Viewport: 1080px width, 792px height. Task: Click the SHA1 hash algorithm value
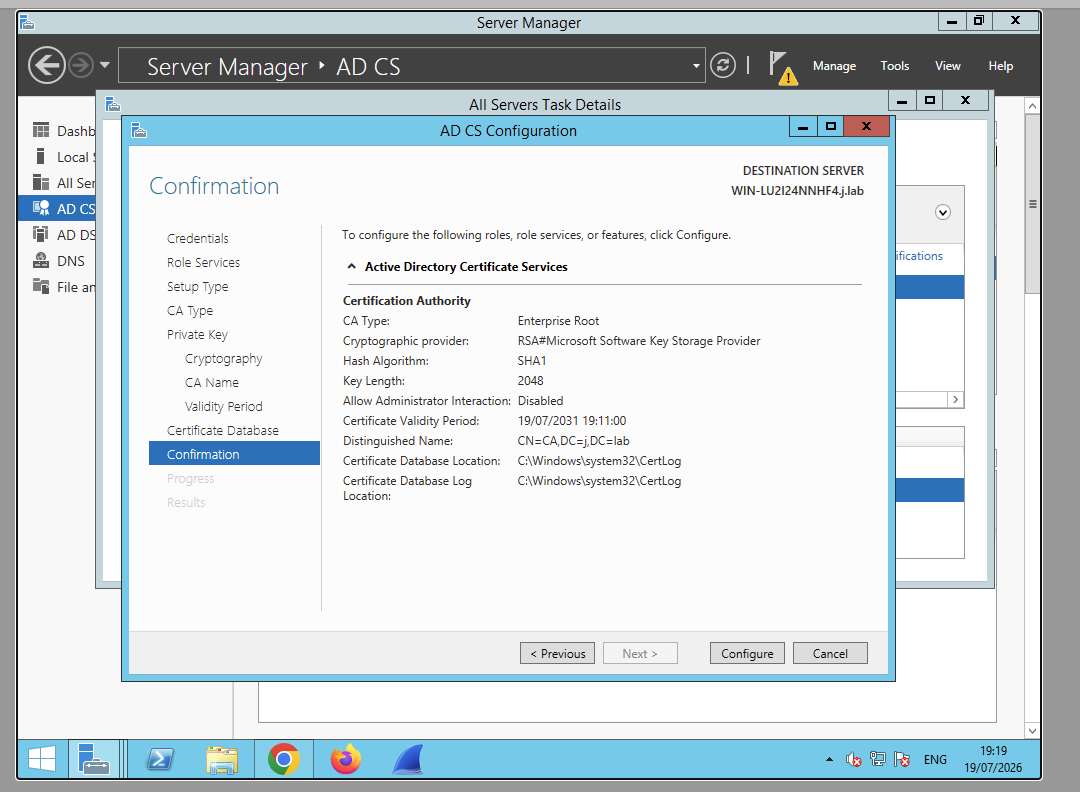tap(532, 361)
